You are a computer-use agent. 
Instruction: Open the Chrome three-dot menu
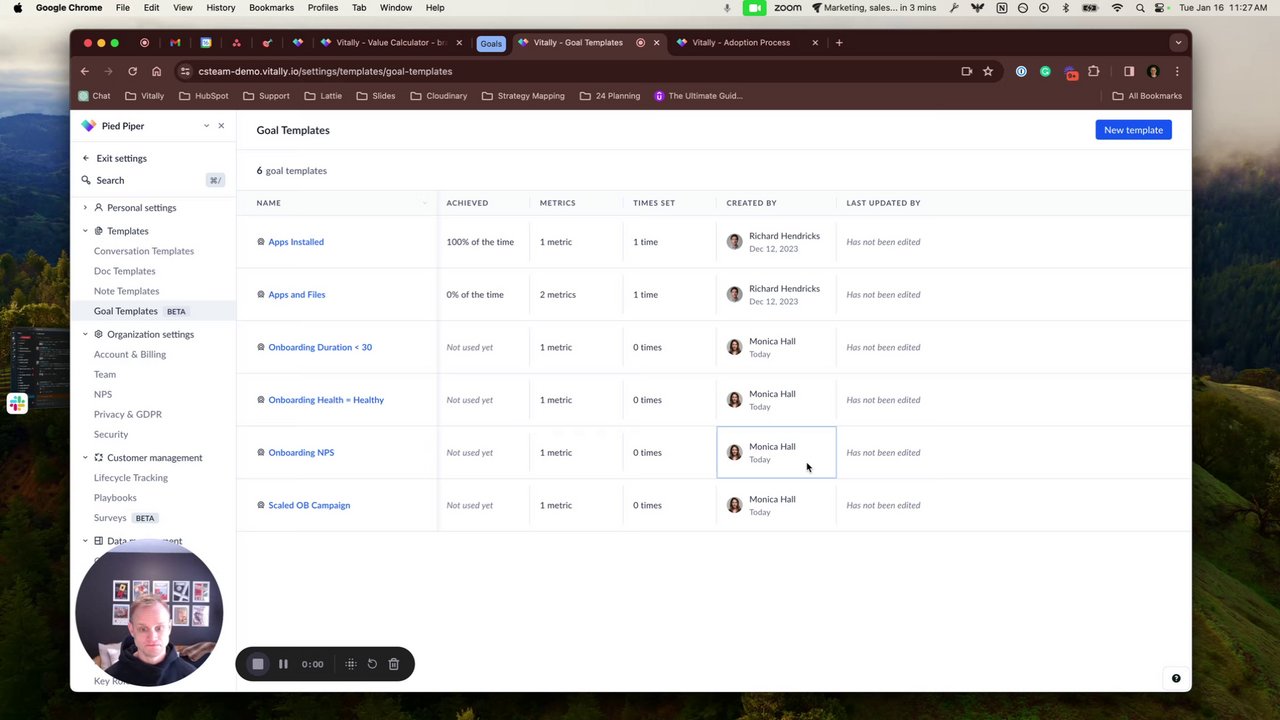tap(1177, 72)
